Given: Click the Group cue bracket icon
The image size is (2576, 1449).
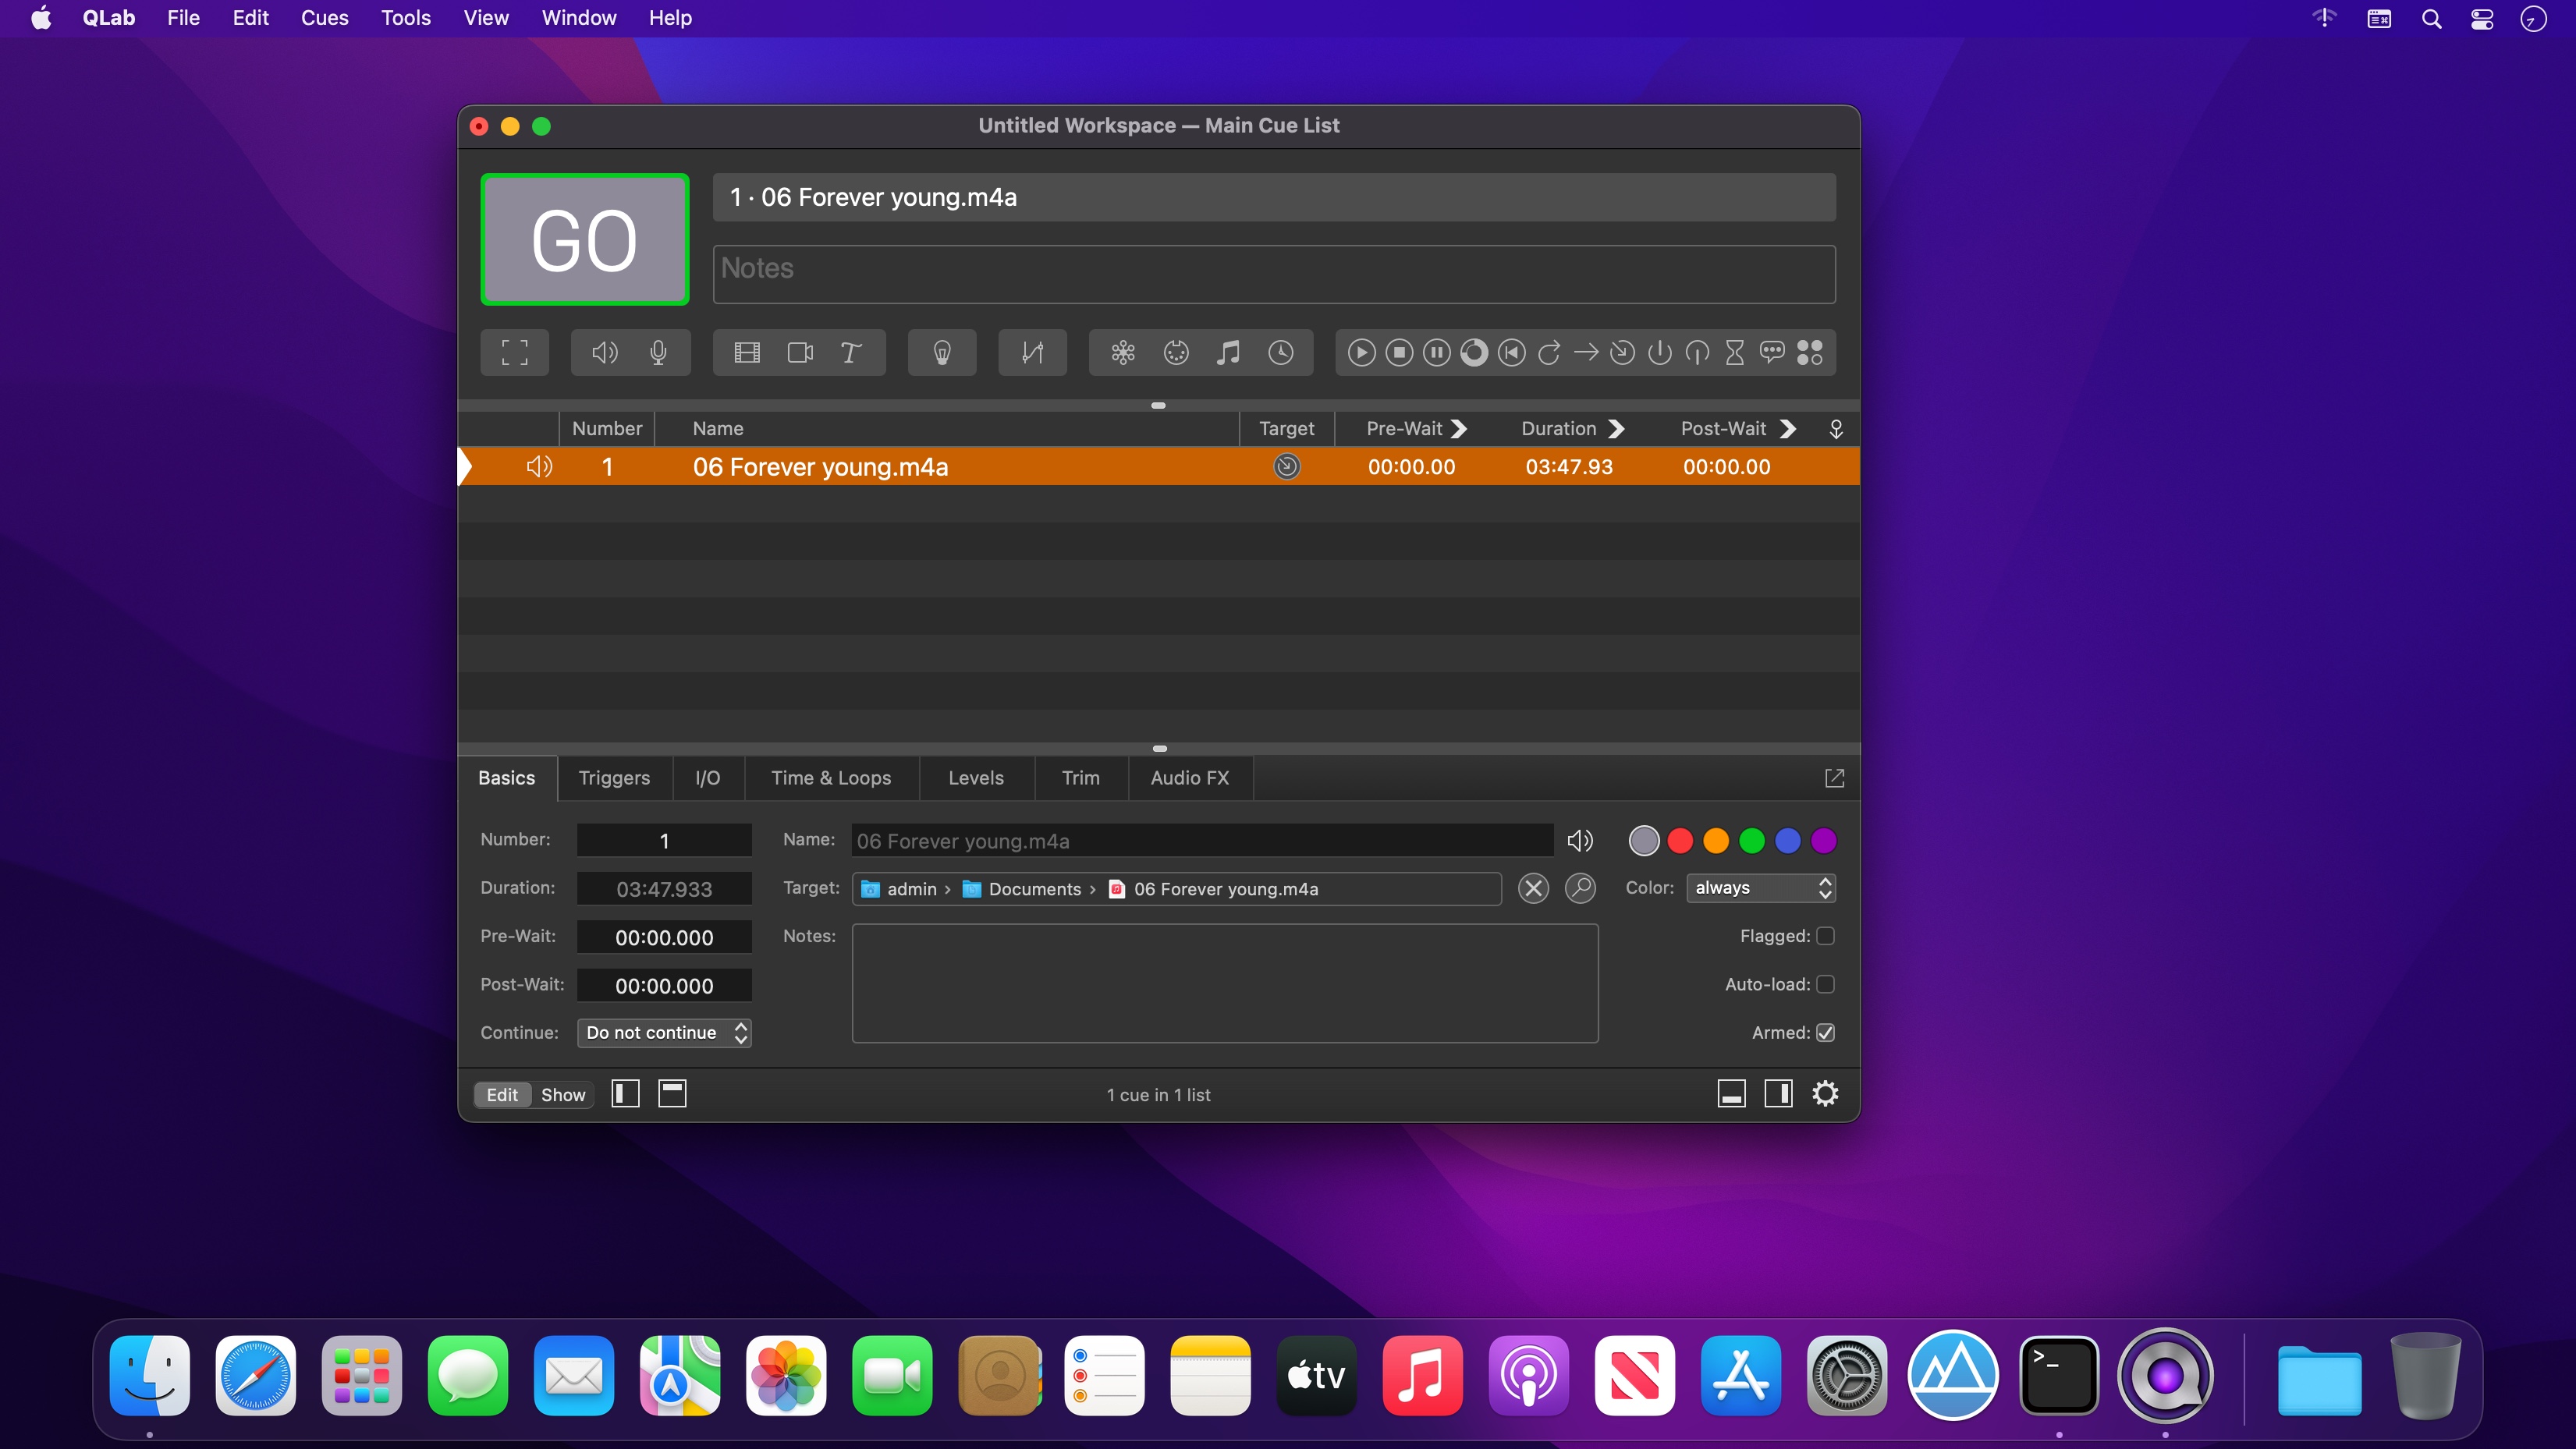Looking at the screenshot, I should pos(514,352).
